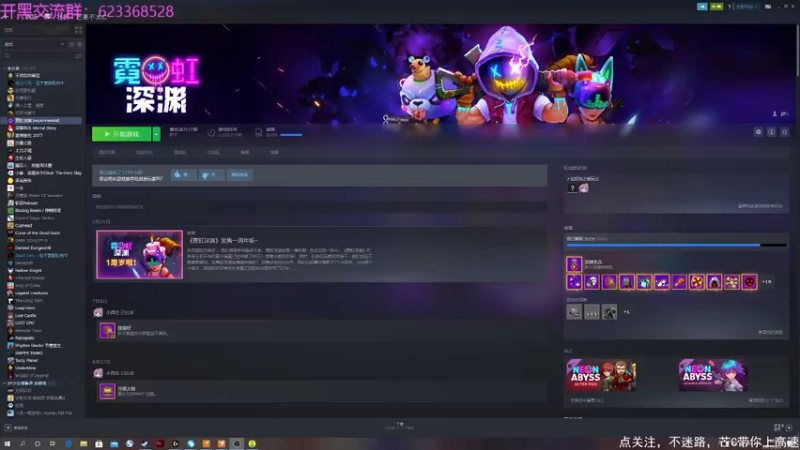Open the downloads status at the bottom center
Screen dimensions: 800x450
click(399, 426)
